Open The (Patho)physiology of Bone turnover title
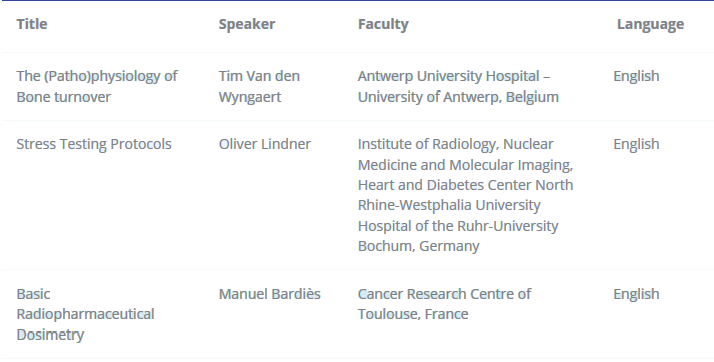714x362 pixels. tap(97, 86)
